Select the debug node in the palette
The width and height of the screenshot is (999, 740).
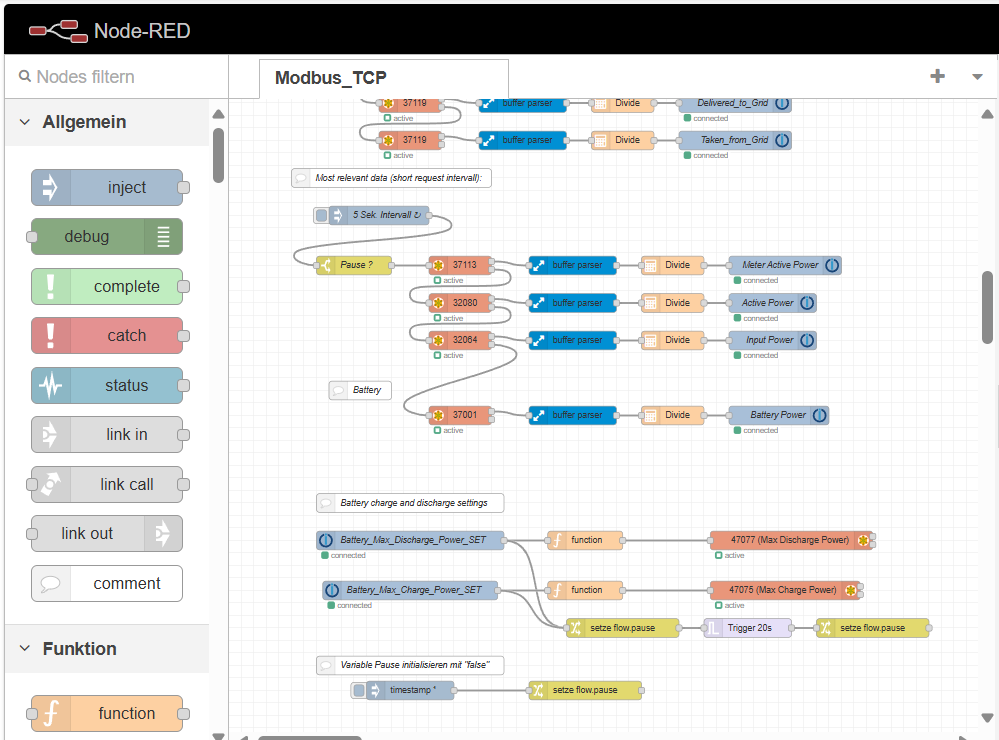(107, 236)
